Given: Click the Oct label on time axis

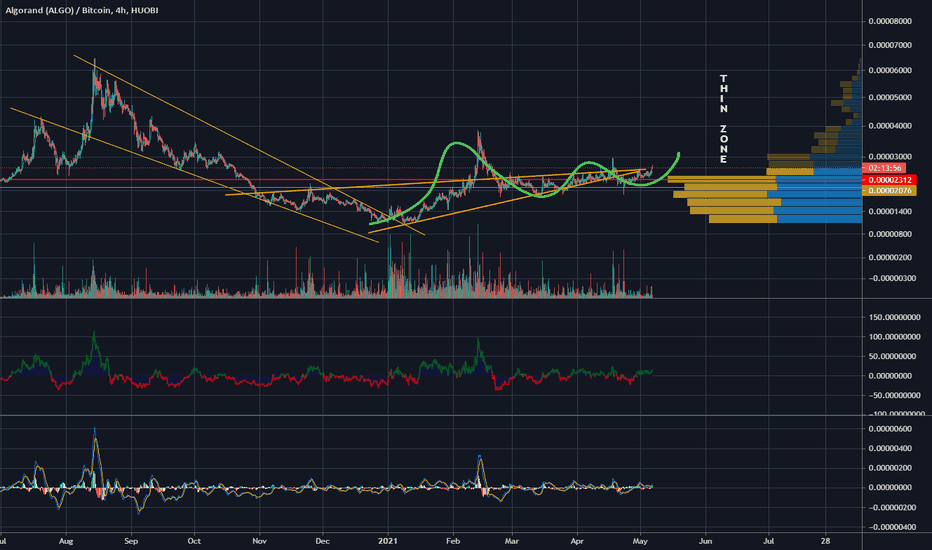Looking at the screenshot, I should click(194, 541).
